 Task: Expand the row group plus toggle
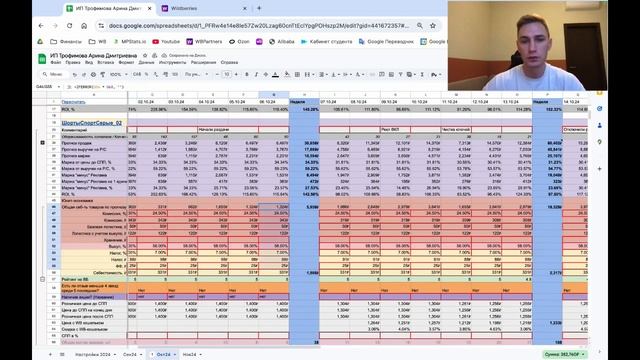click(42, 142)
